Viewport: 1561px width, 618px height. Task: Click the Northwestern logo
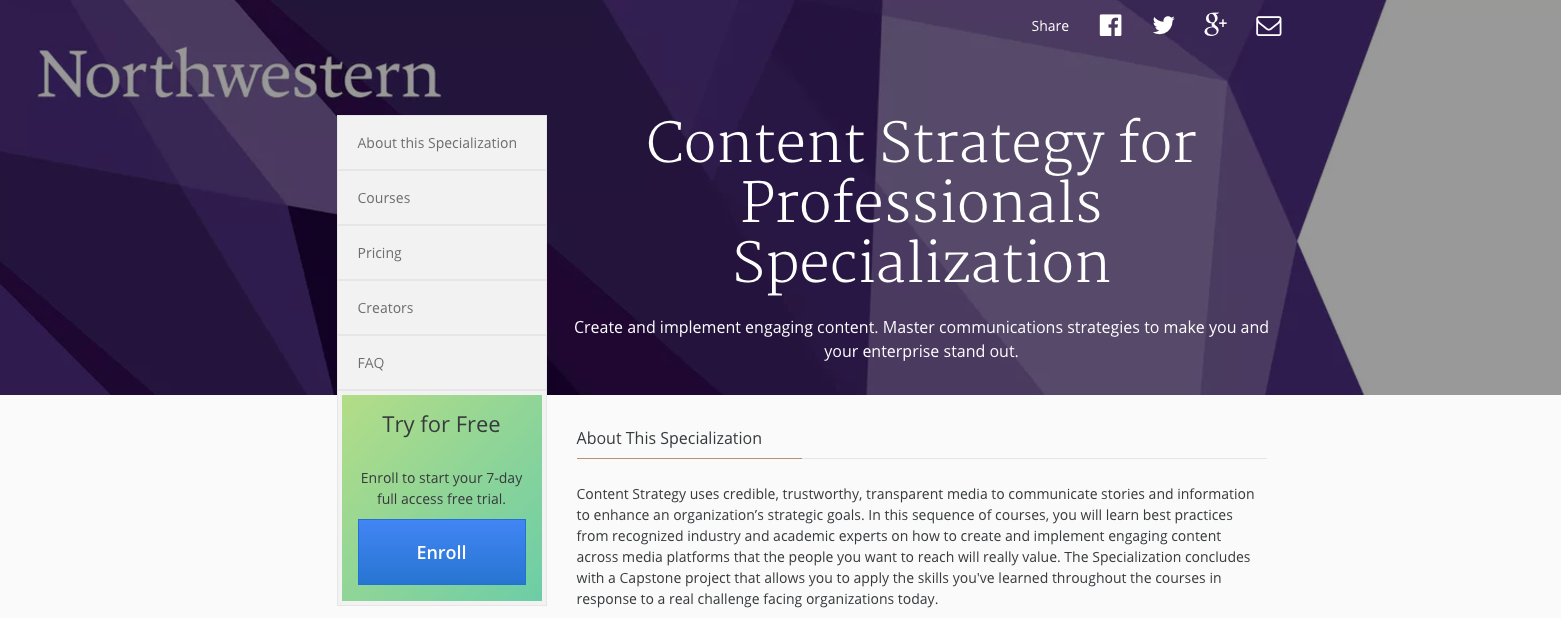pyautogui.click(x=239, y=75)
